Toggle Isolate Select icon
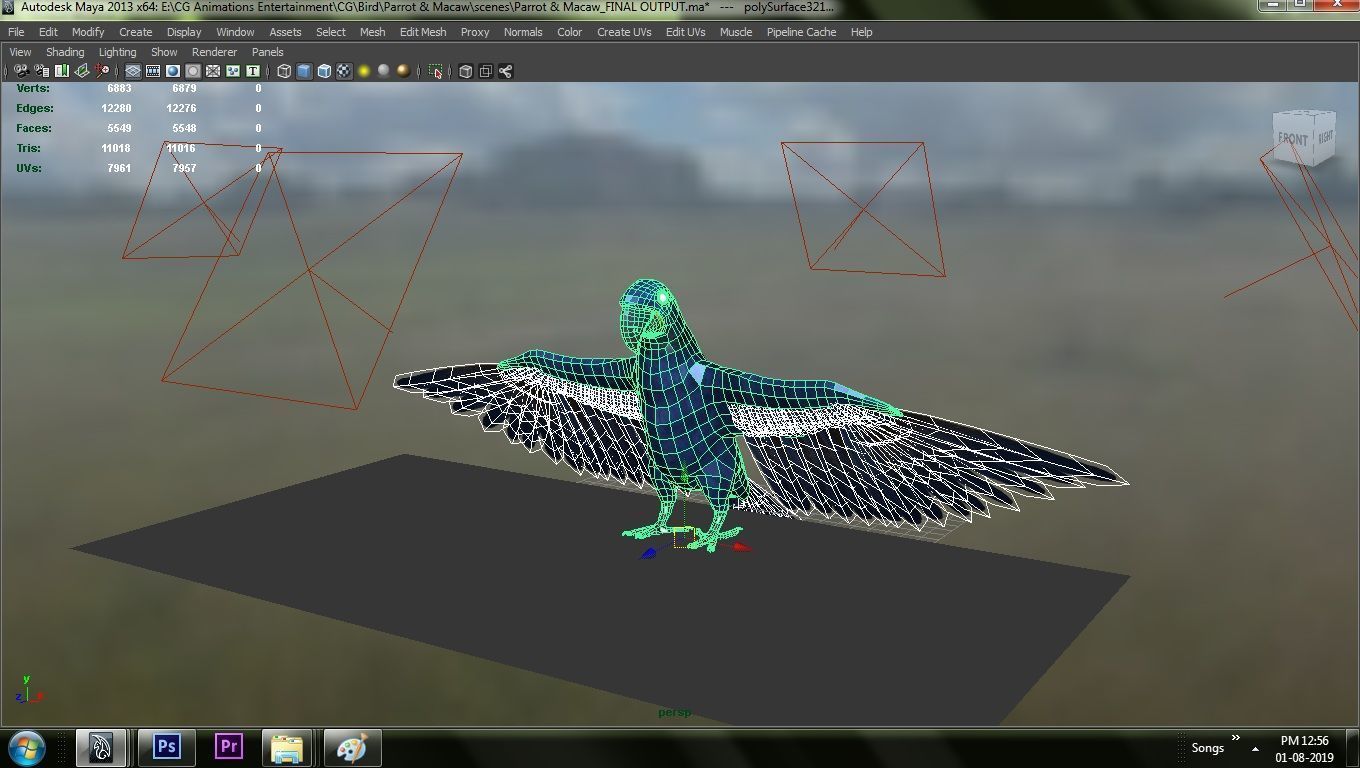The image size is (1360, 768). click(x=435, y=71)
